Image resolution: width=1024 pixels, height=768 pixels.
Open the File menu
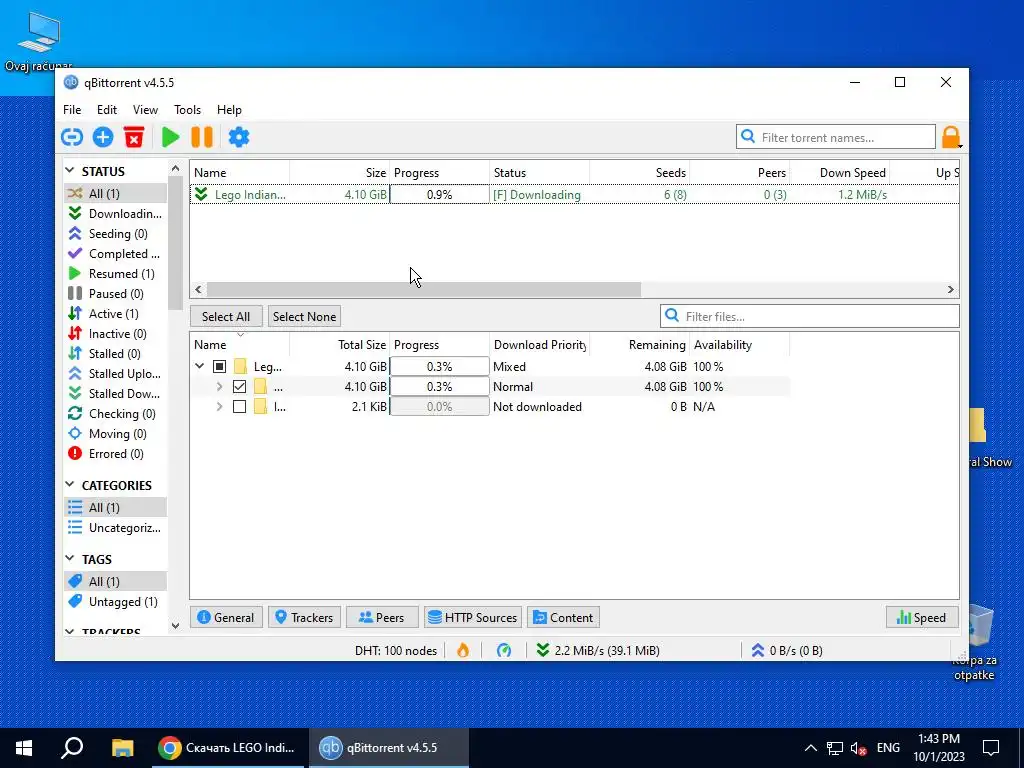click(72, 110)
